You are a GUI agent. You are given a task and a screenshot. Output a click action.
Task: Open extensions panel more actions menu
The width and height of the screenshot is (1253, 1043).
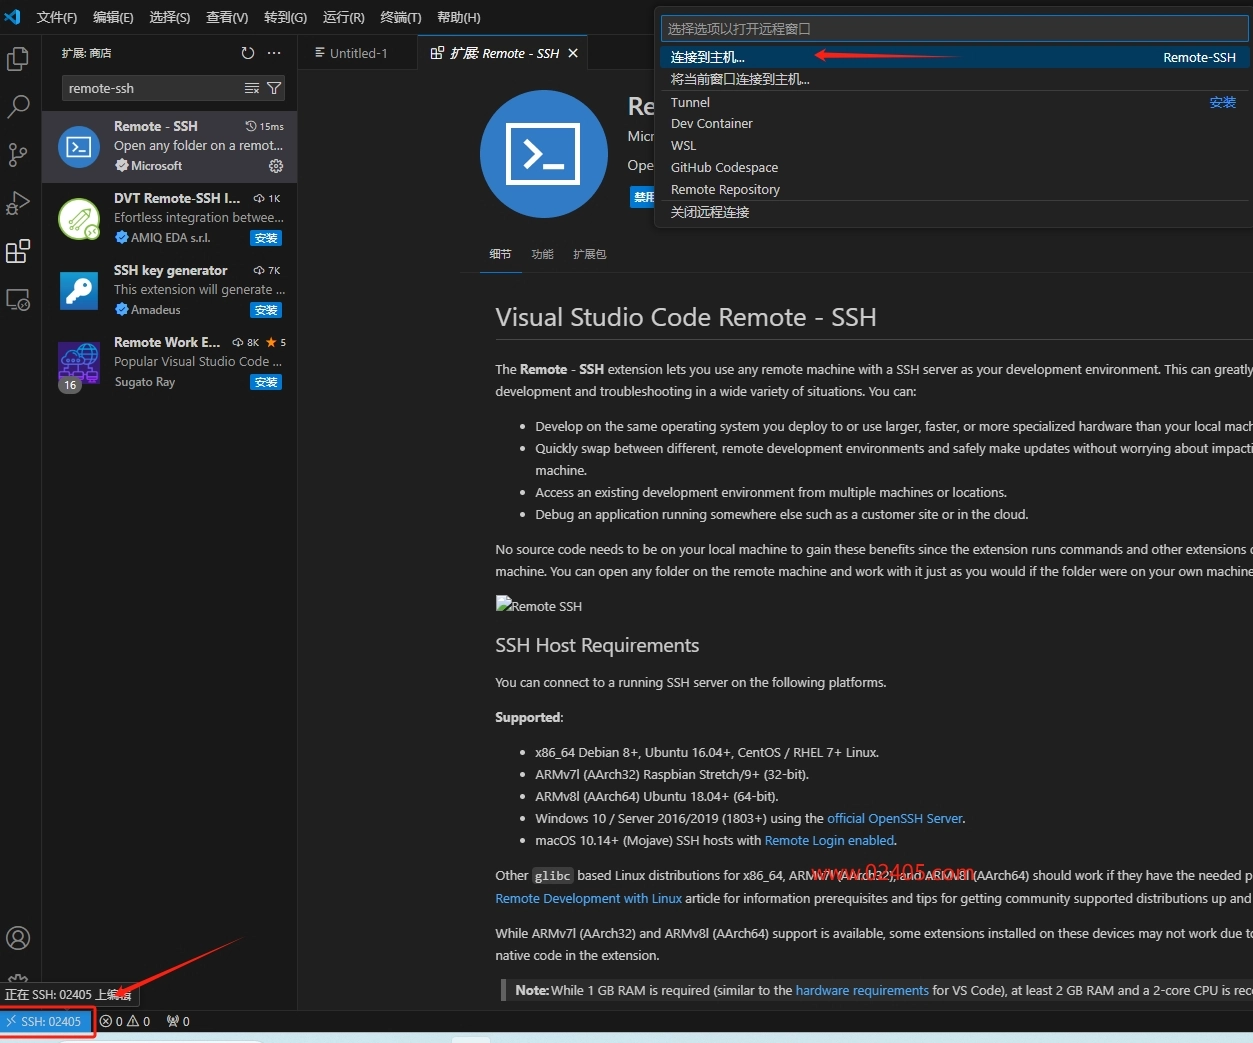point(274,53)
